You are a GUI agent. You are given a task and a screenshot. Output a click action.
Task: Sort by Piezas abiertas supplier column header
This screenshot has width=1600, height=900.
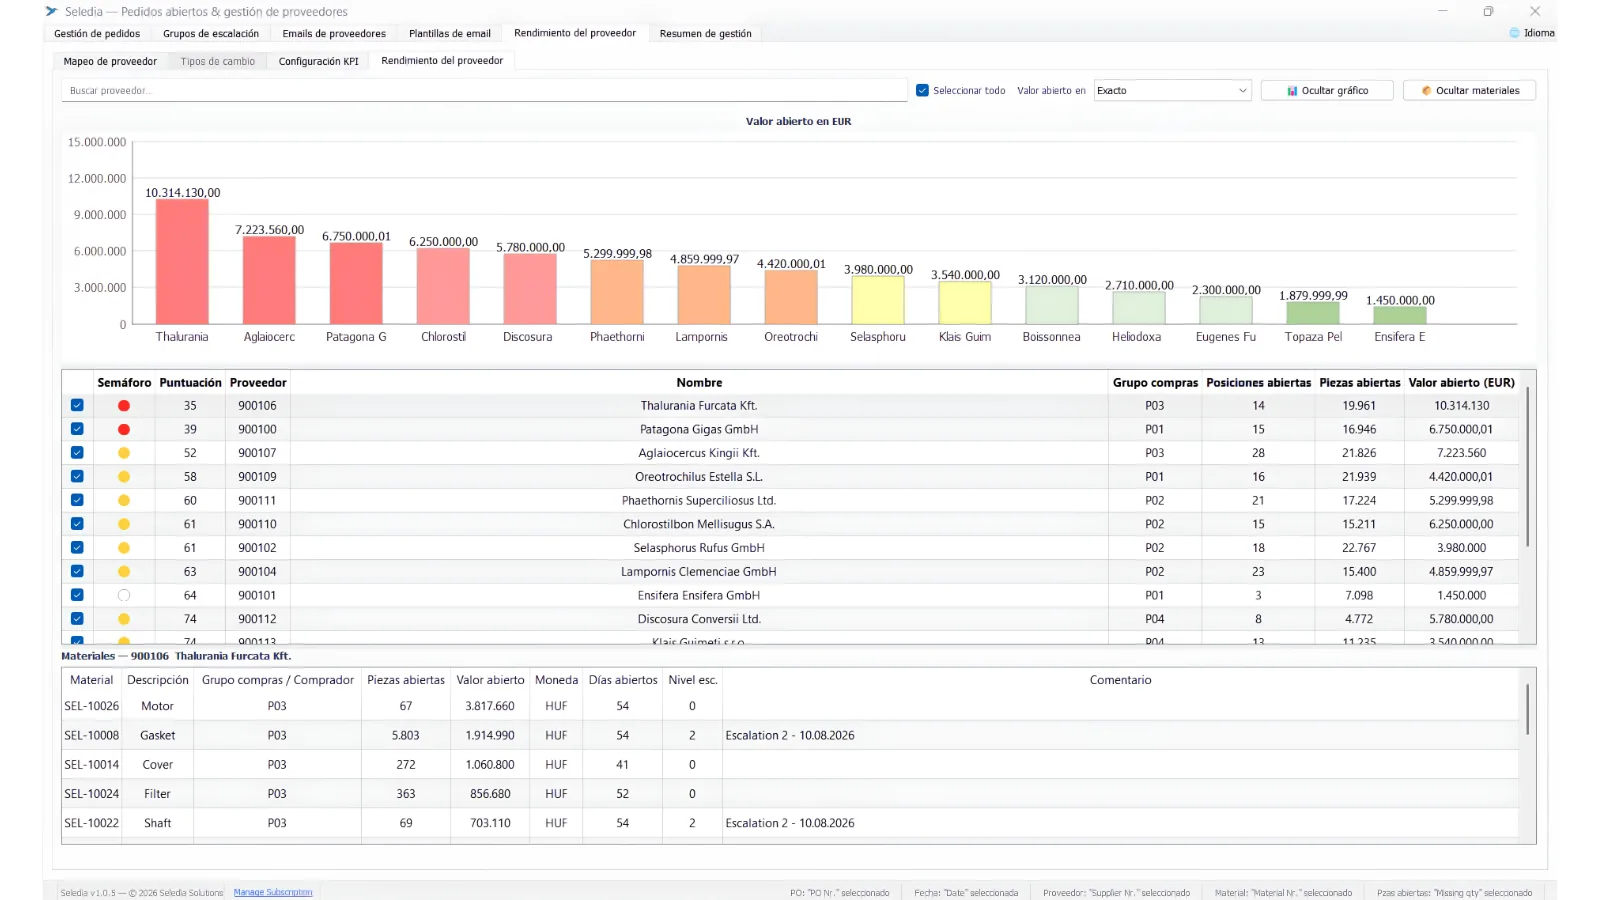(1359, 382)
